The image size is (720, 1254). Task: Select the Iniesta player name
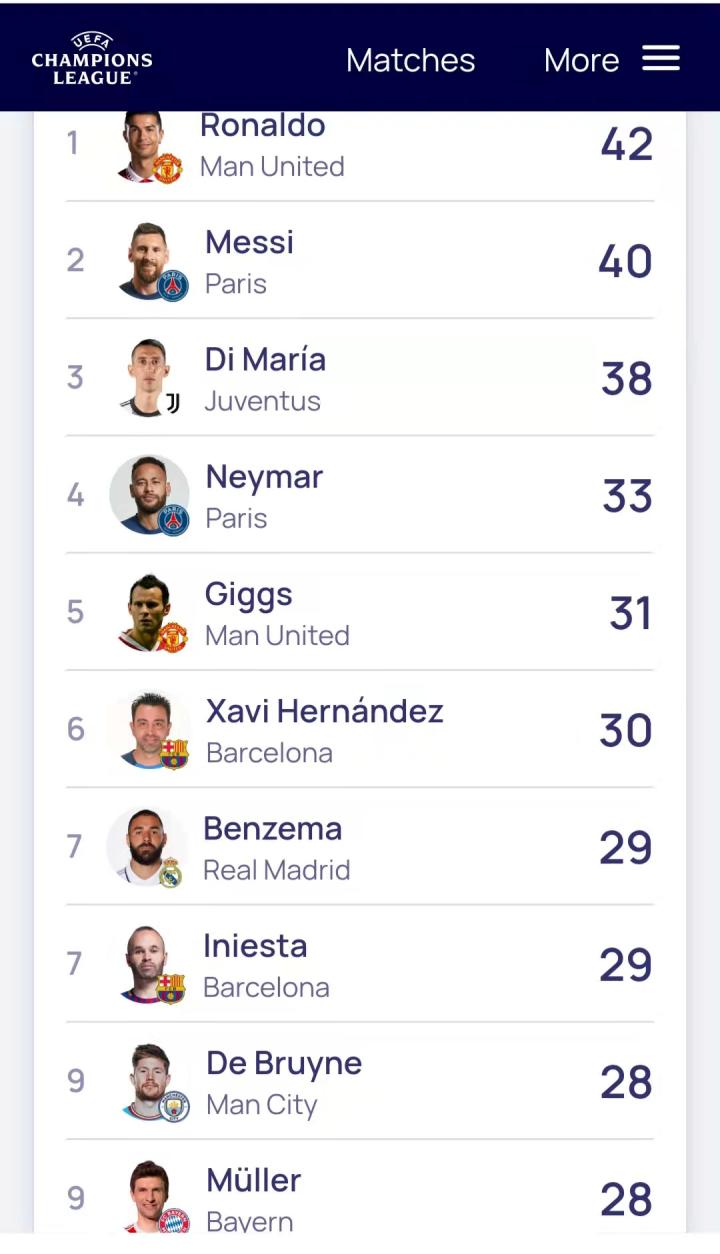pyautogui.click(x=255, y=946)
